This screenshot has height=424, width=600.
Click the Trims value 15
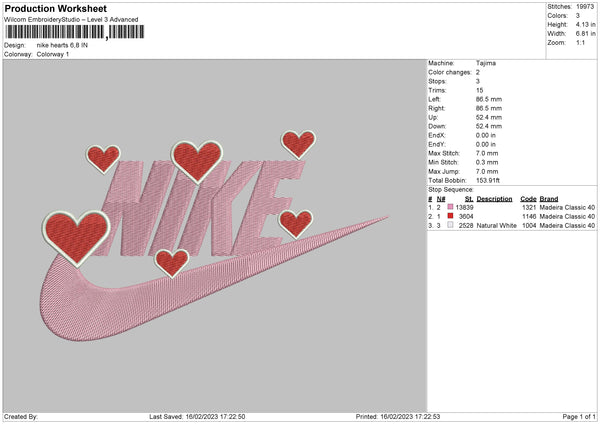(479, 90)
